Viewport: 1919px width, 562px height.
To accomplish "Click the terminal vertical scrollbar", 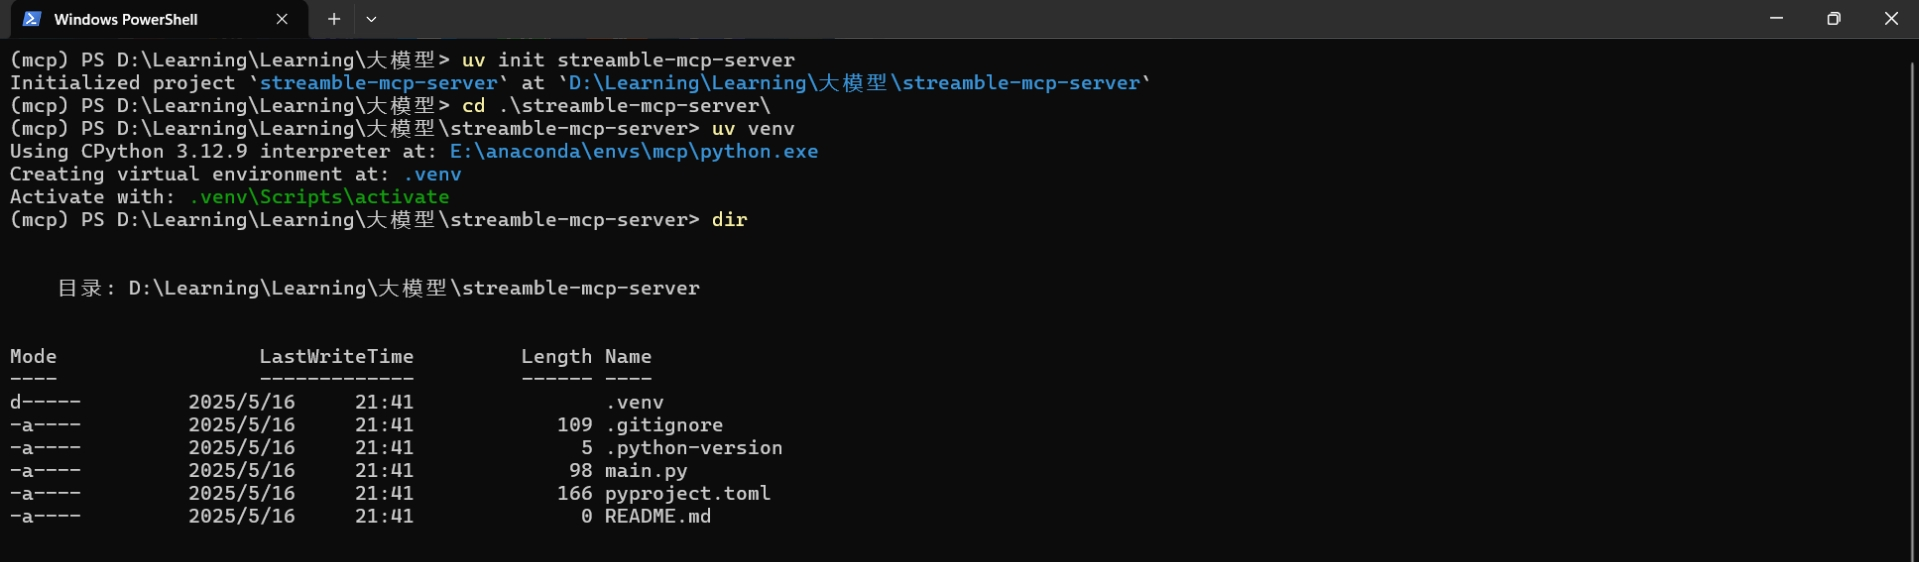I will (x=1913, y=300).
